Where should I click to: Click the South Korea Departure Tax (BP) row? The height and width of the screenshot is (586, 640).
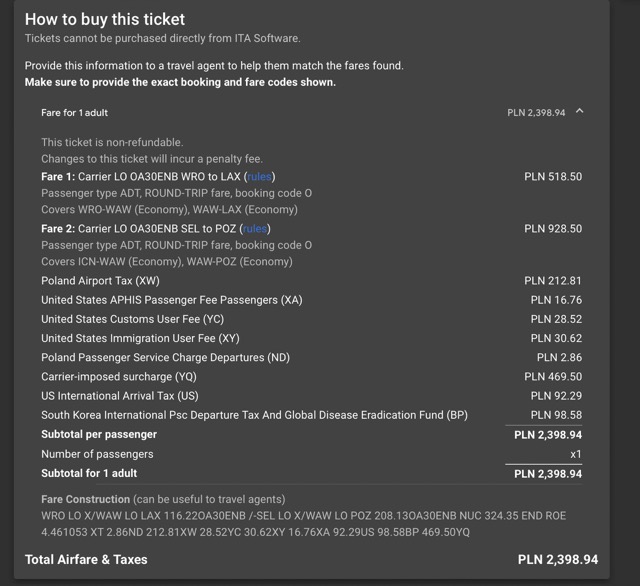[311, 415]
